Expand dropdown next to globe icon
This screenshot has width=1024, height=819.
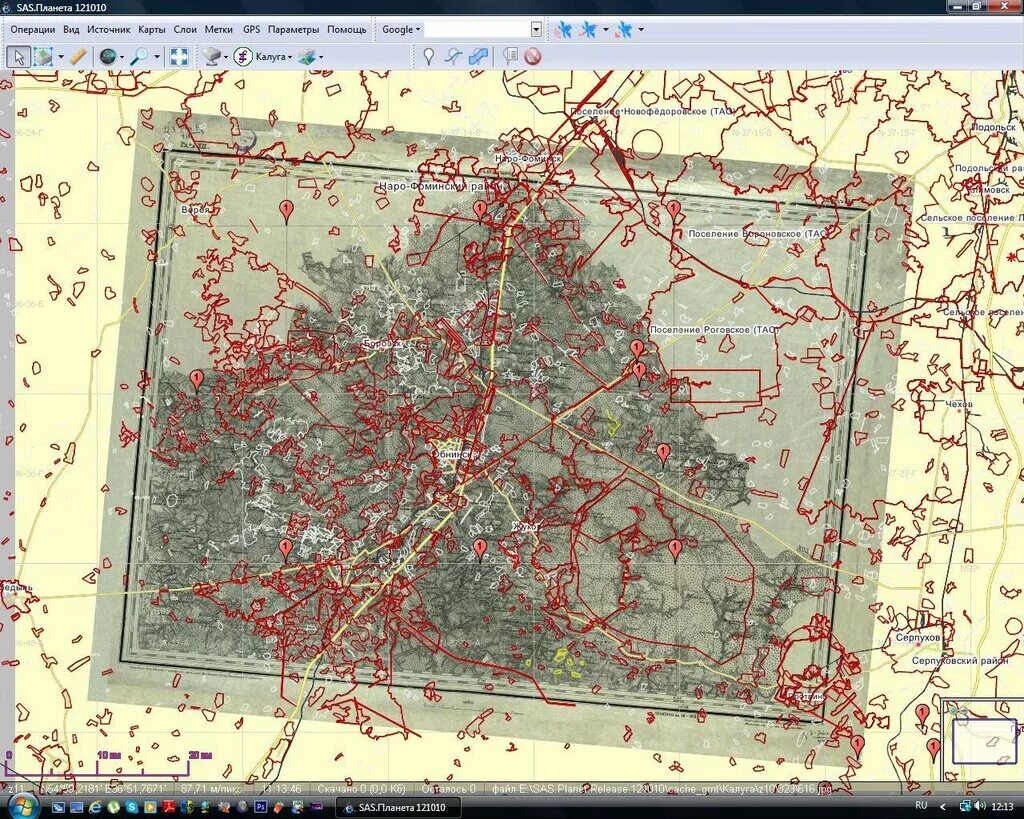pos(121,57)
